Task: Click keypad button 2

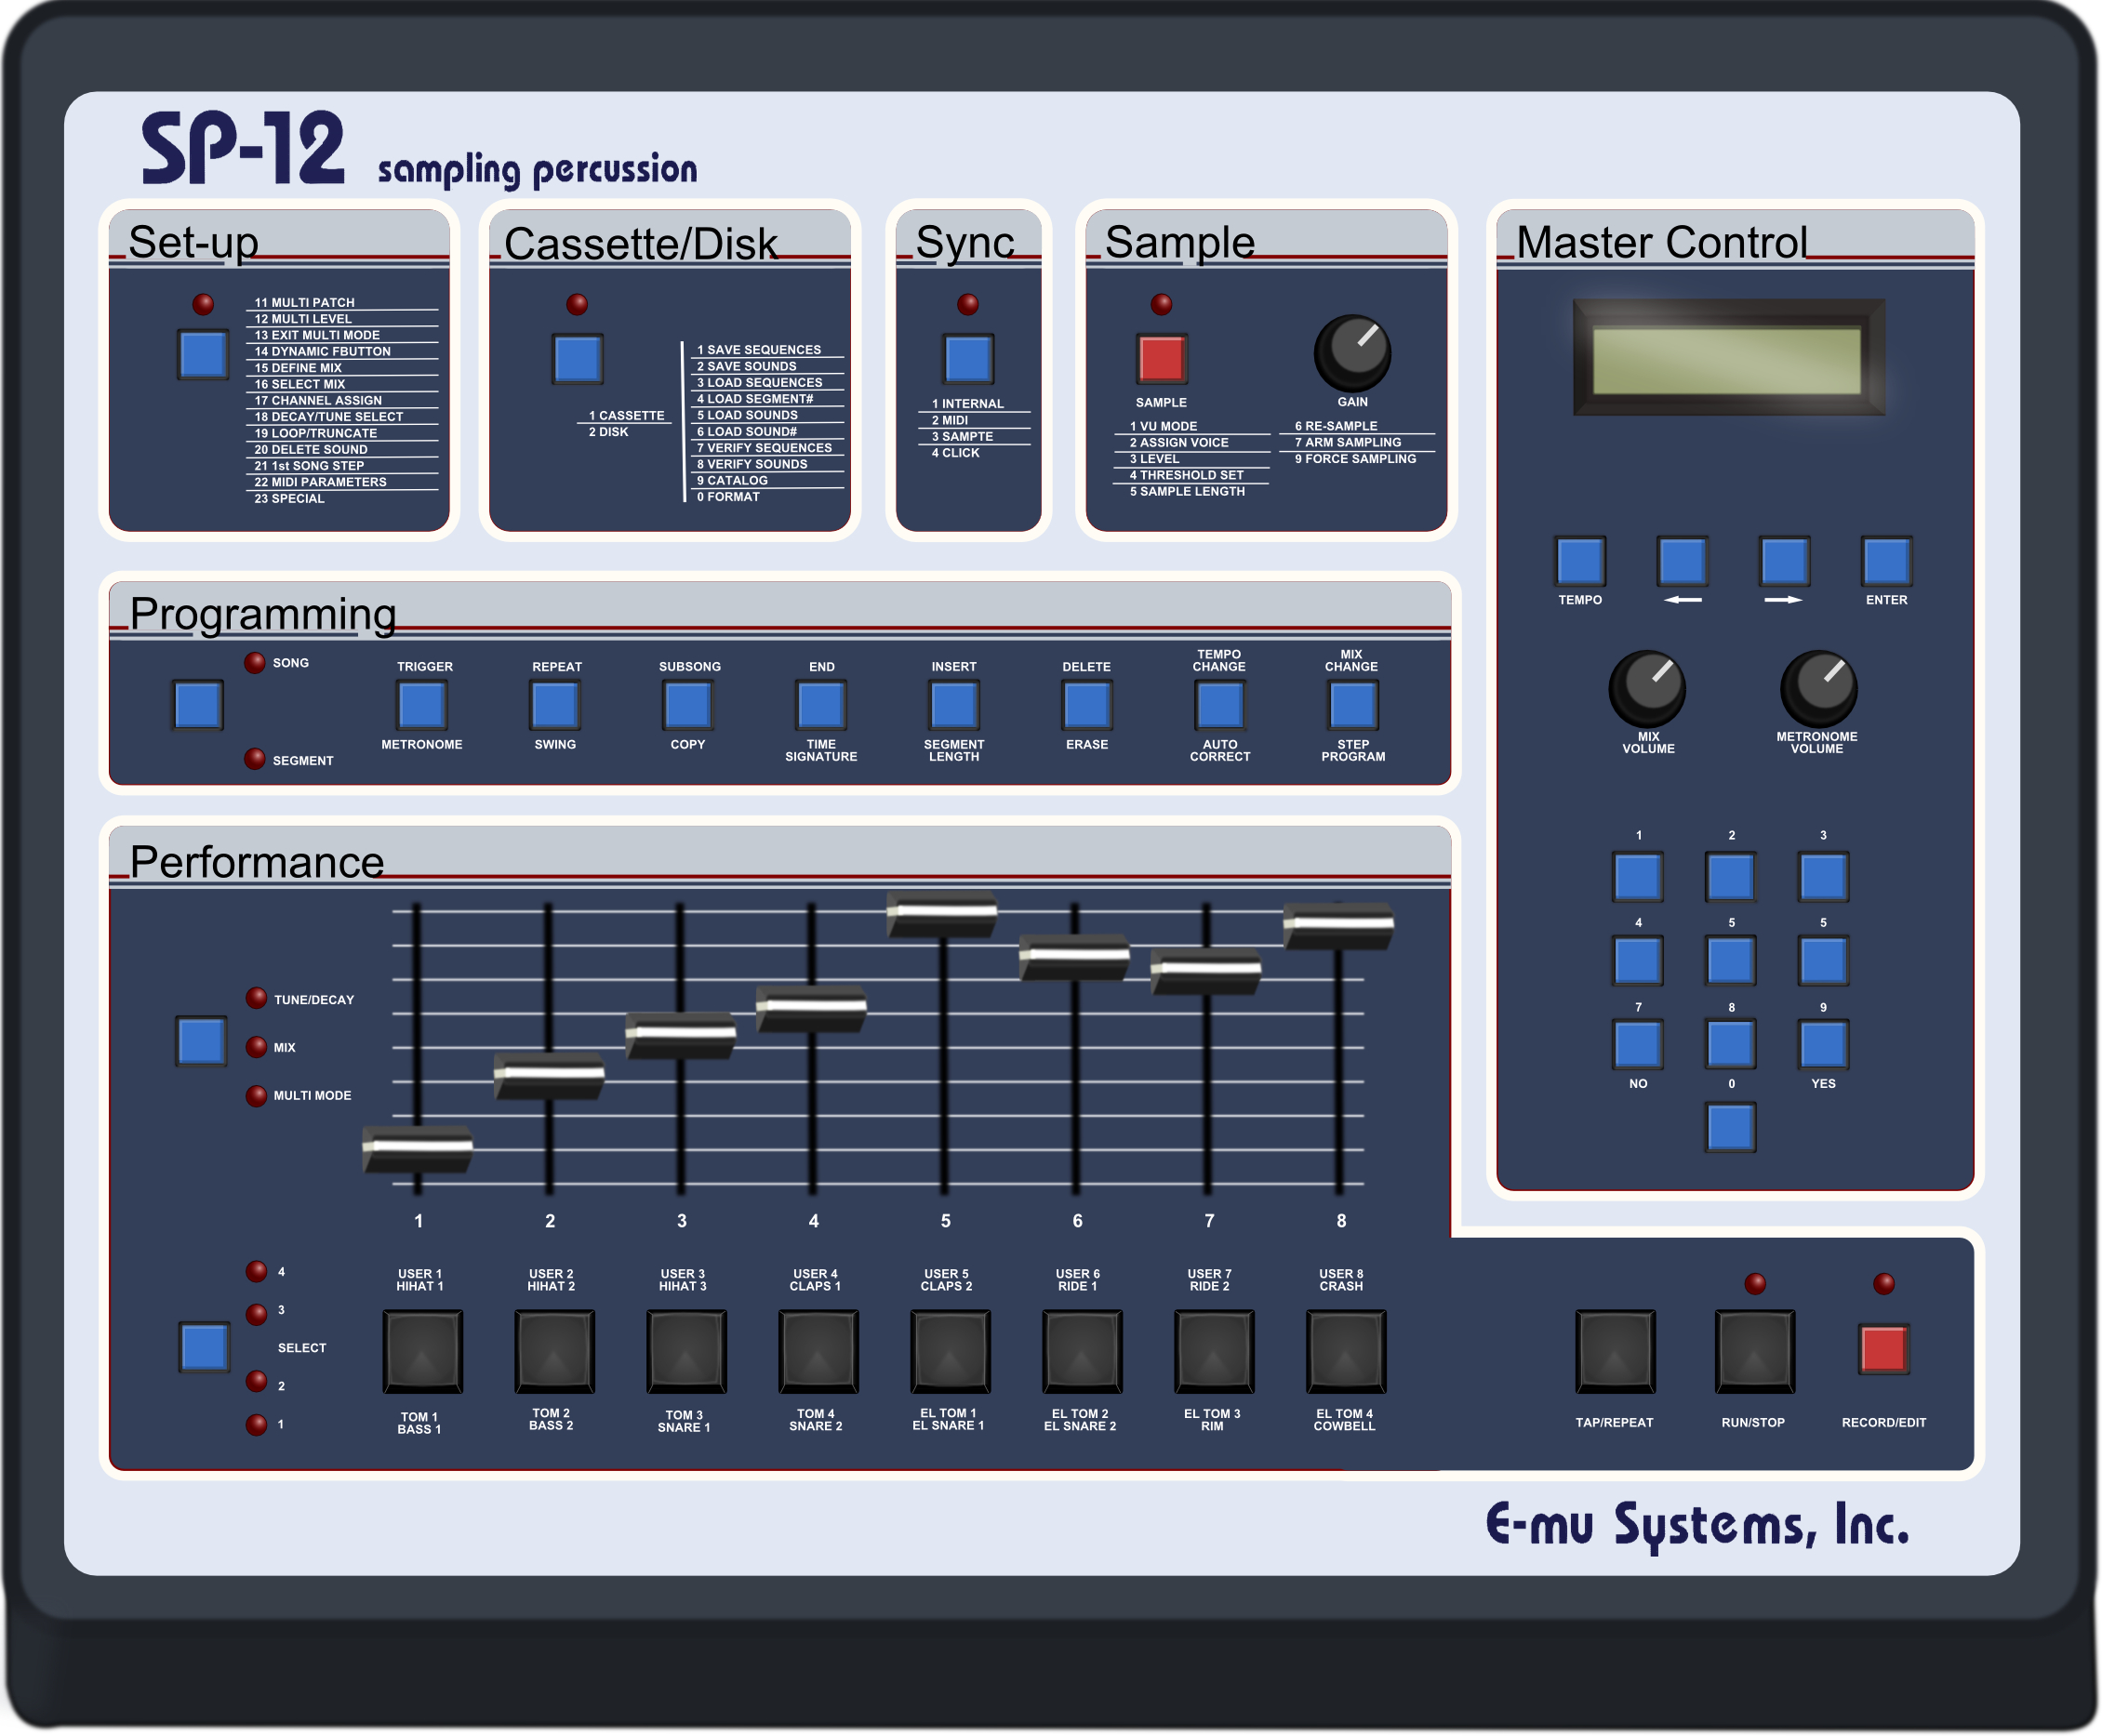Action: 1730,876
